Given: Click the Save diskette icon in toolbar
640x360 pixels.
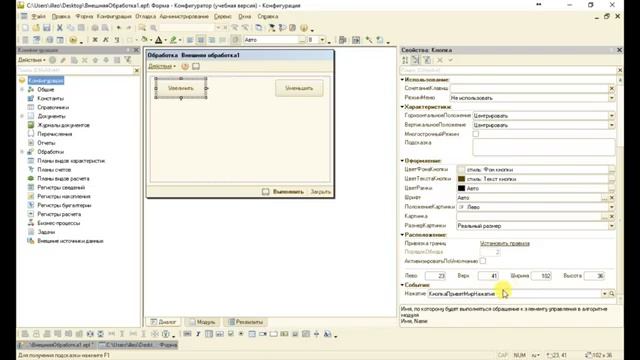Looking at the screenshot, I should 47,28.
